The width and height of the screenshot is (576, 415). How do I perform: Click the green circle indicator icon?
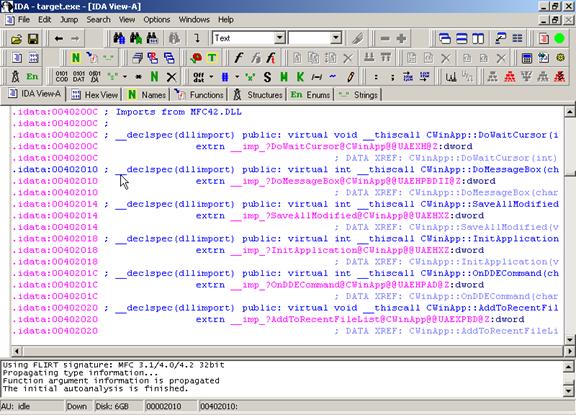coord(559,39)
